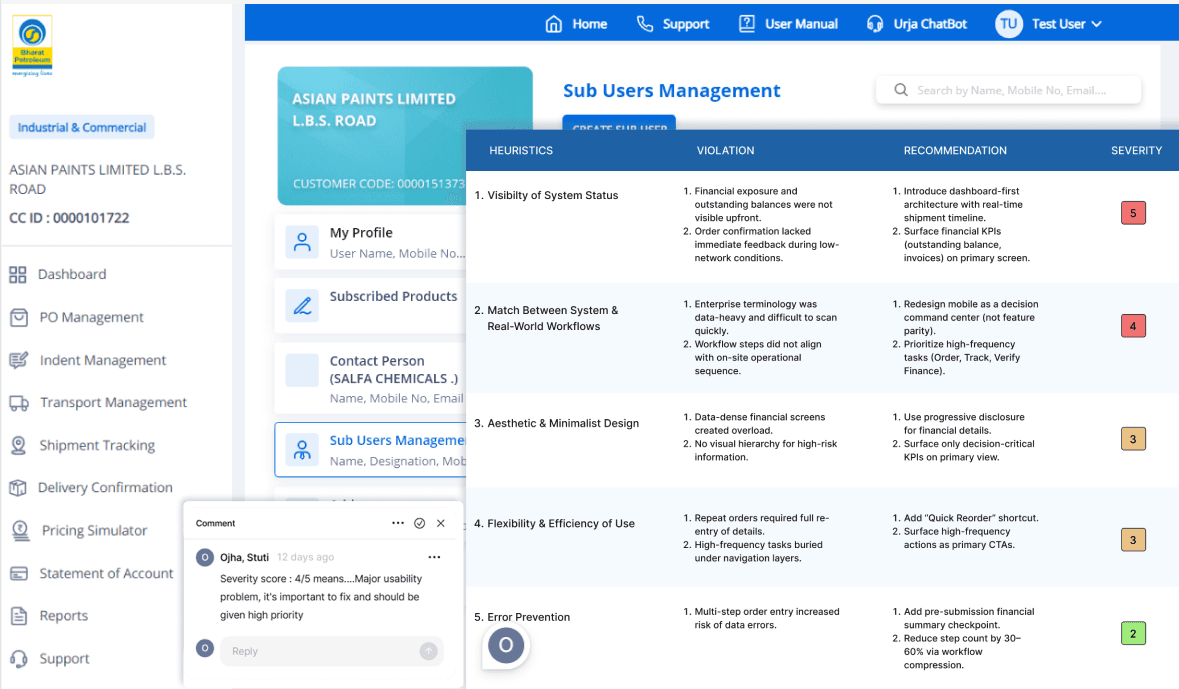Click the RECOMMENDATION column header
Viewport: 1179px width, 689px height.
pos(955,150)
